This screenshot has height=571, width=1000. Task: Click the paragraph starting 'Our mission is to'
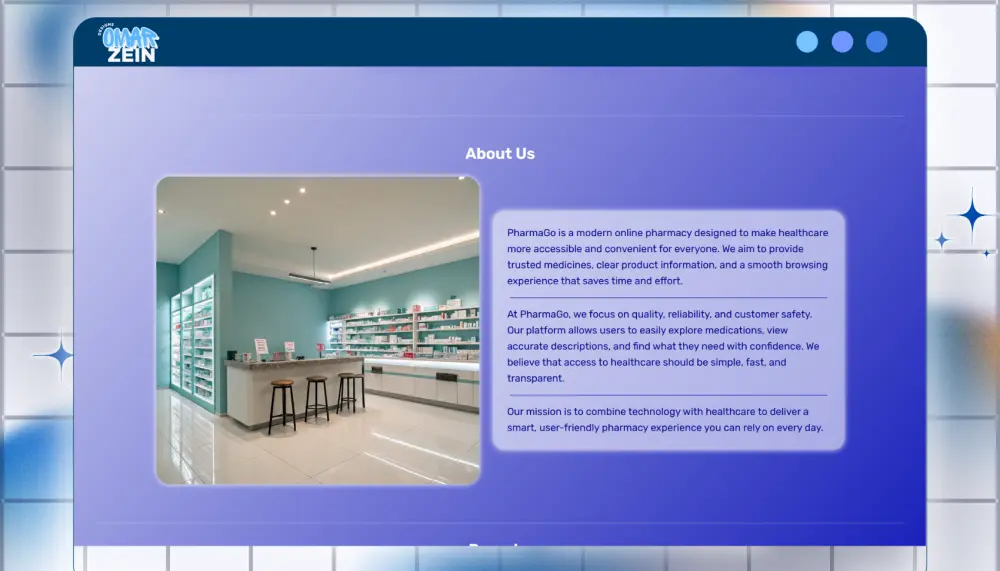point(665,419)
